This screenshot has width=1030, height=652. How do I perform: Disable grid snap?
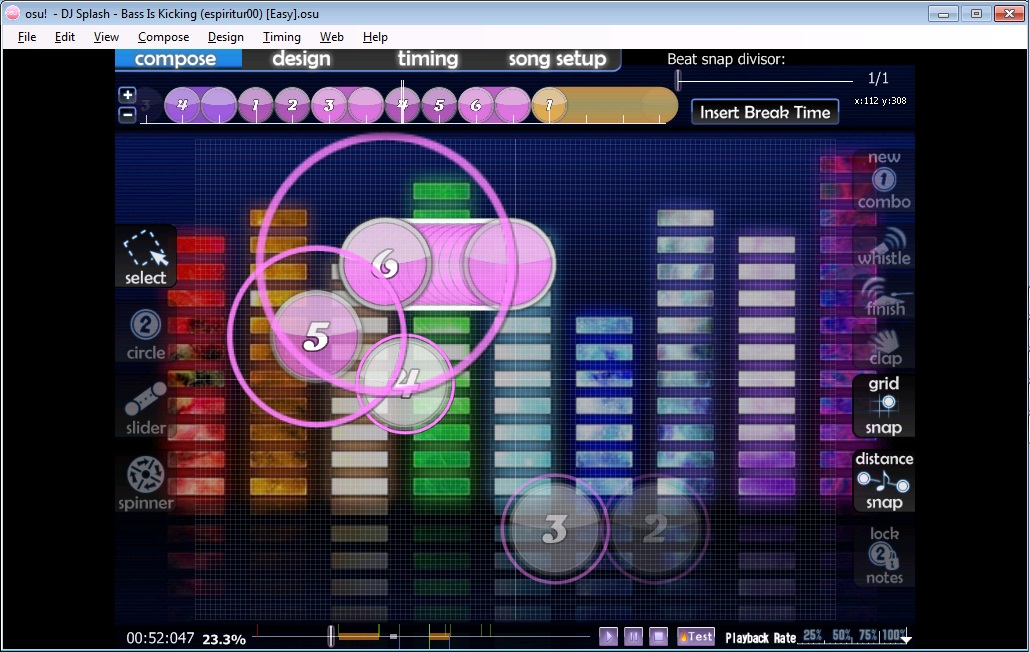[x=884, y=405]
